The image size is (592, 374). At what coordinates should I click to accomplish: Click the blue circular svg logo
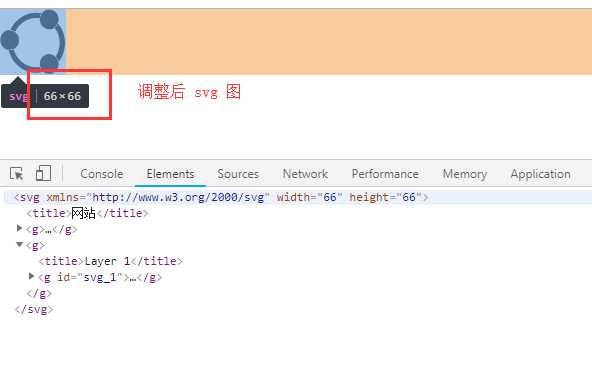pyautogui.click(x=33, y=41)
